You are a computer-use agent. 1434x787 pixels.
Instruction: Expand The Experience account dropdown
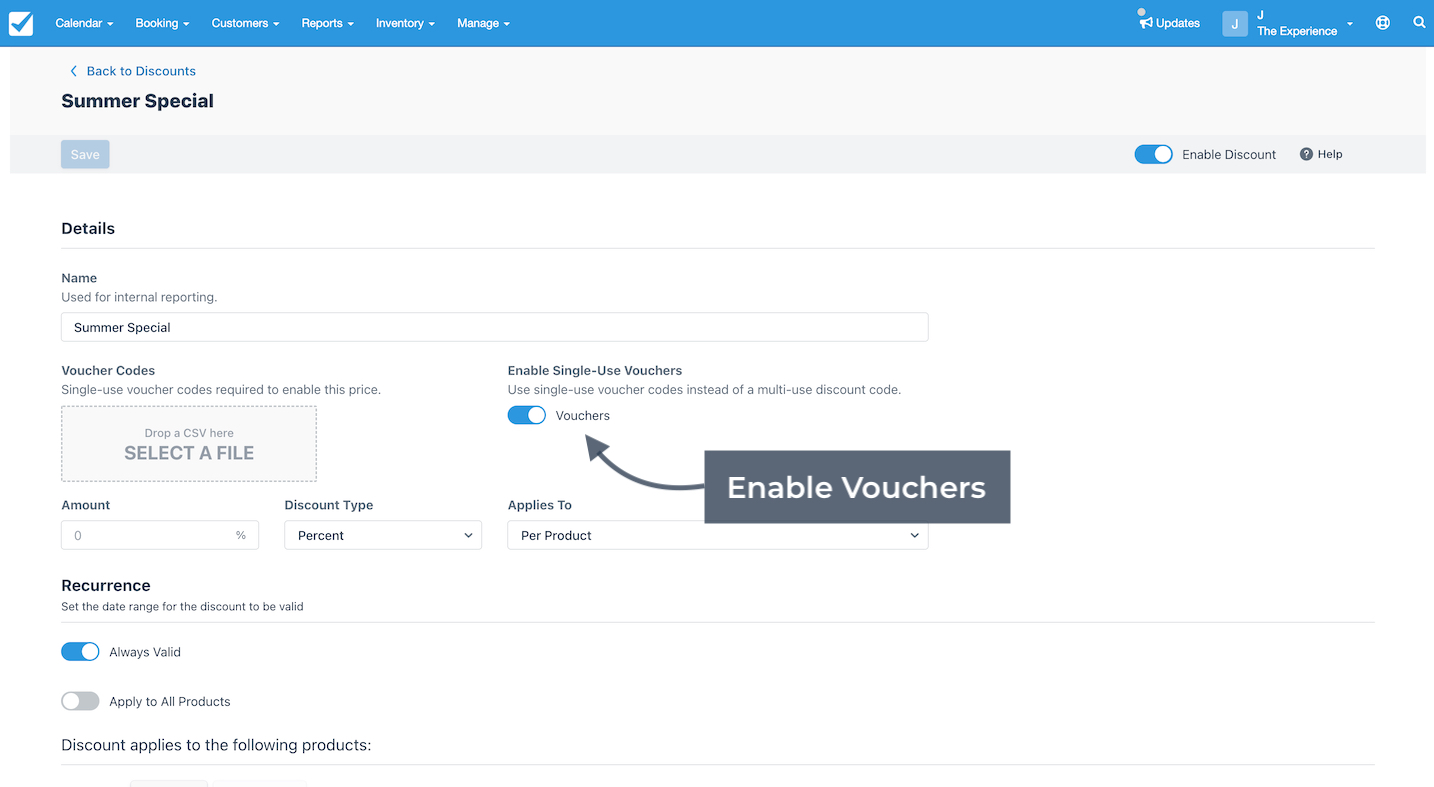(x=1304, y=23)
